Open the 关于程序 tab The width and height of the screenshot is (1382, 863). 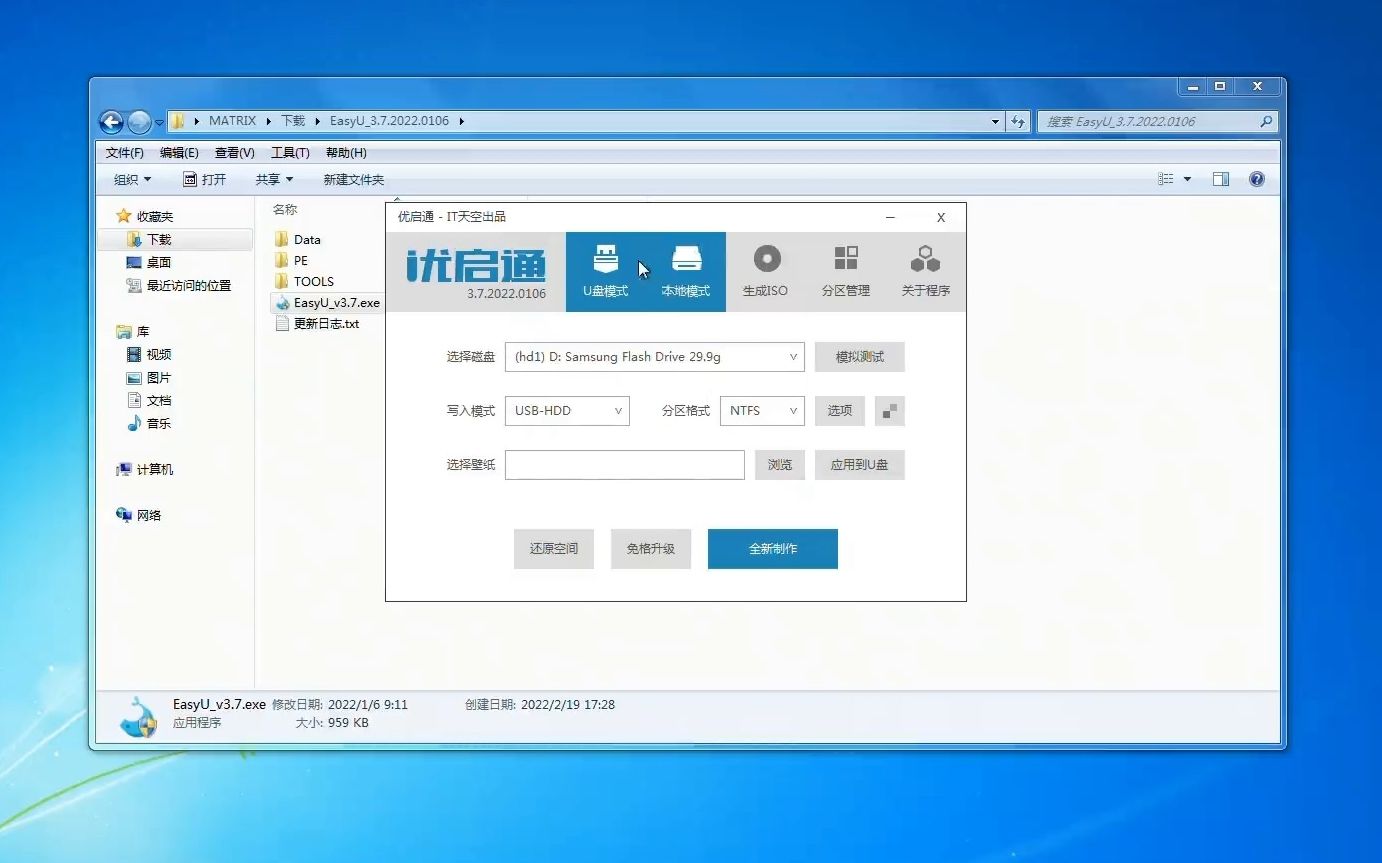(x=926, y=272)
